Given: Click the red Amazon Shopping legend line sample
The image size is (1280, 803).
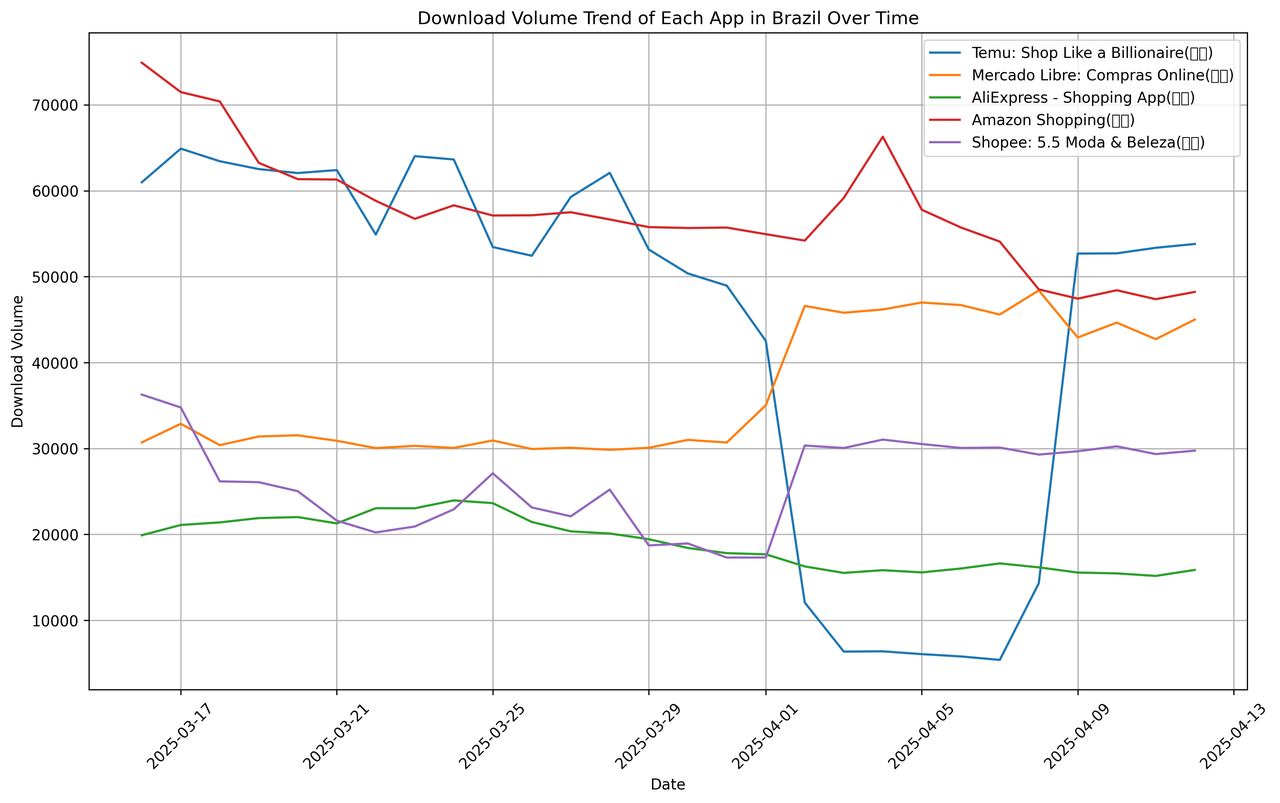Looking at the screenshot, I should pos(948,120).
